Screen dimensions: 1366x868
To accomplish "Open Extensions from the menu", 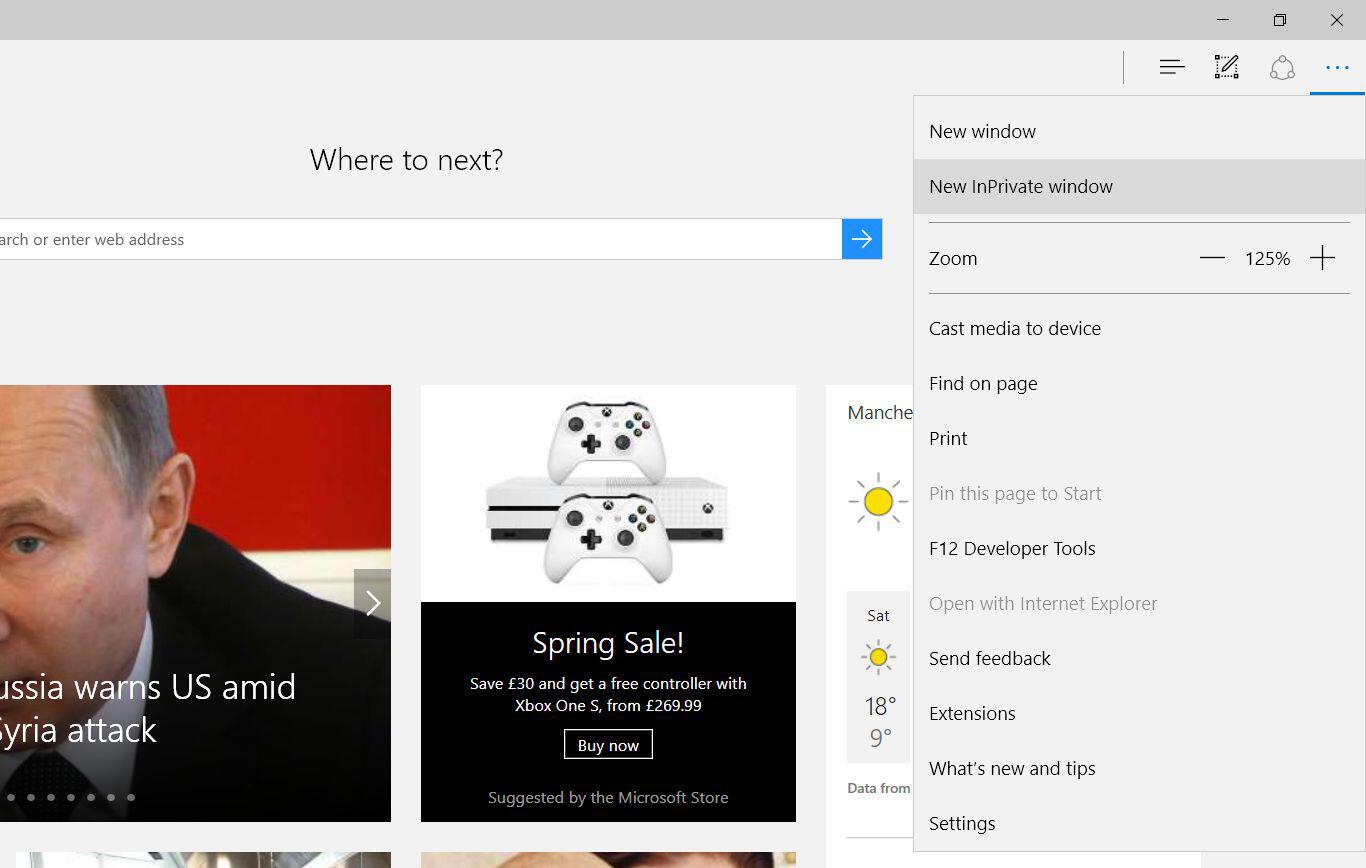I will pyautogui.click(x=1139, y=713).
